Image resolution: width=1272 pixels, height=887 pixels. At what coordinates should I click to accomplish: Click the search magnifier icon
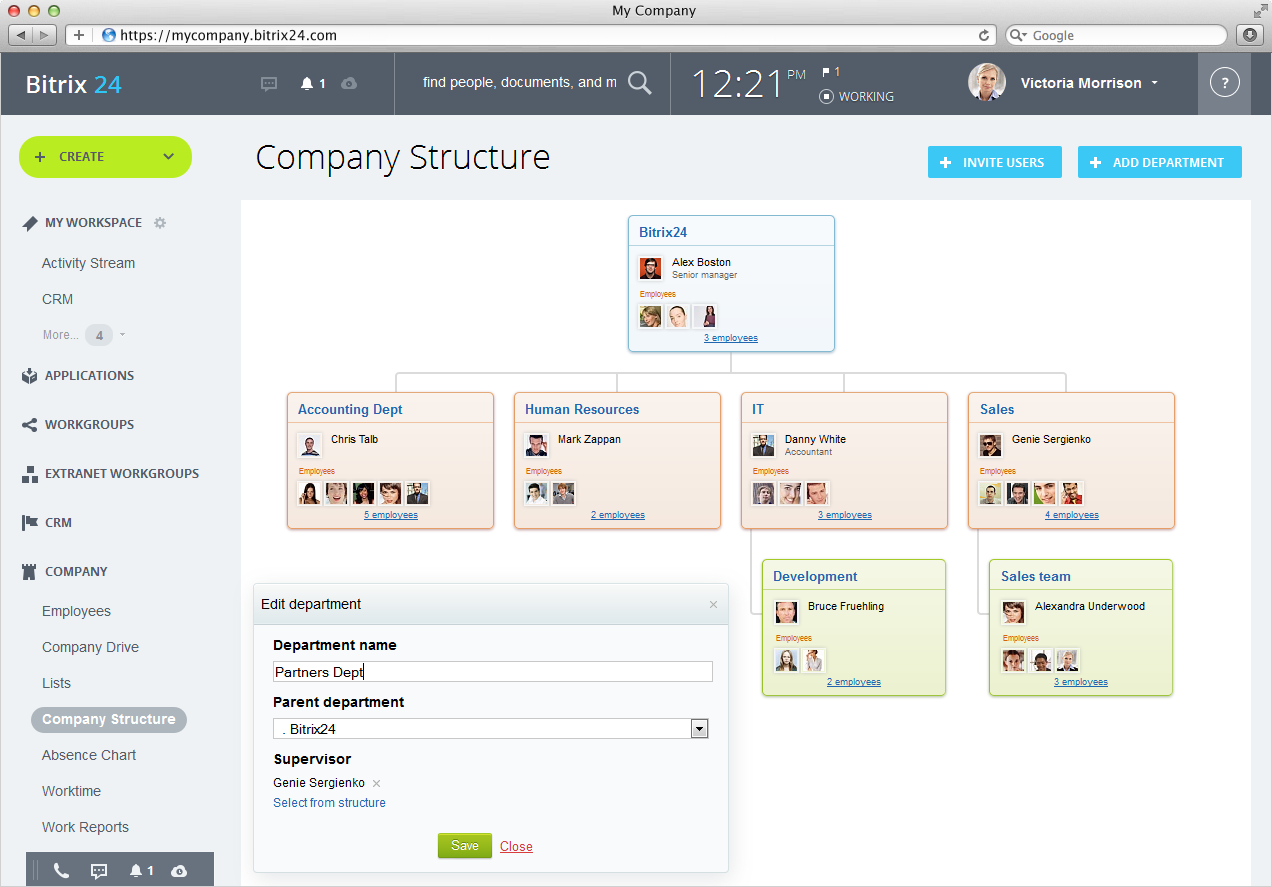point(639,83)
